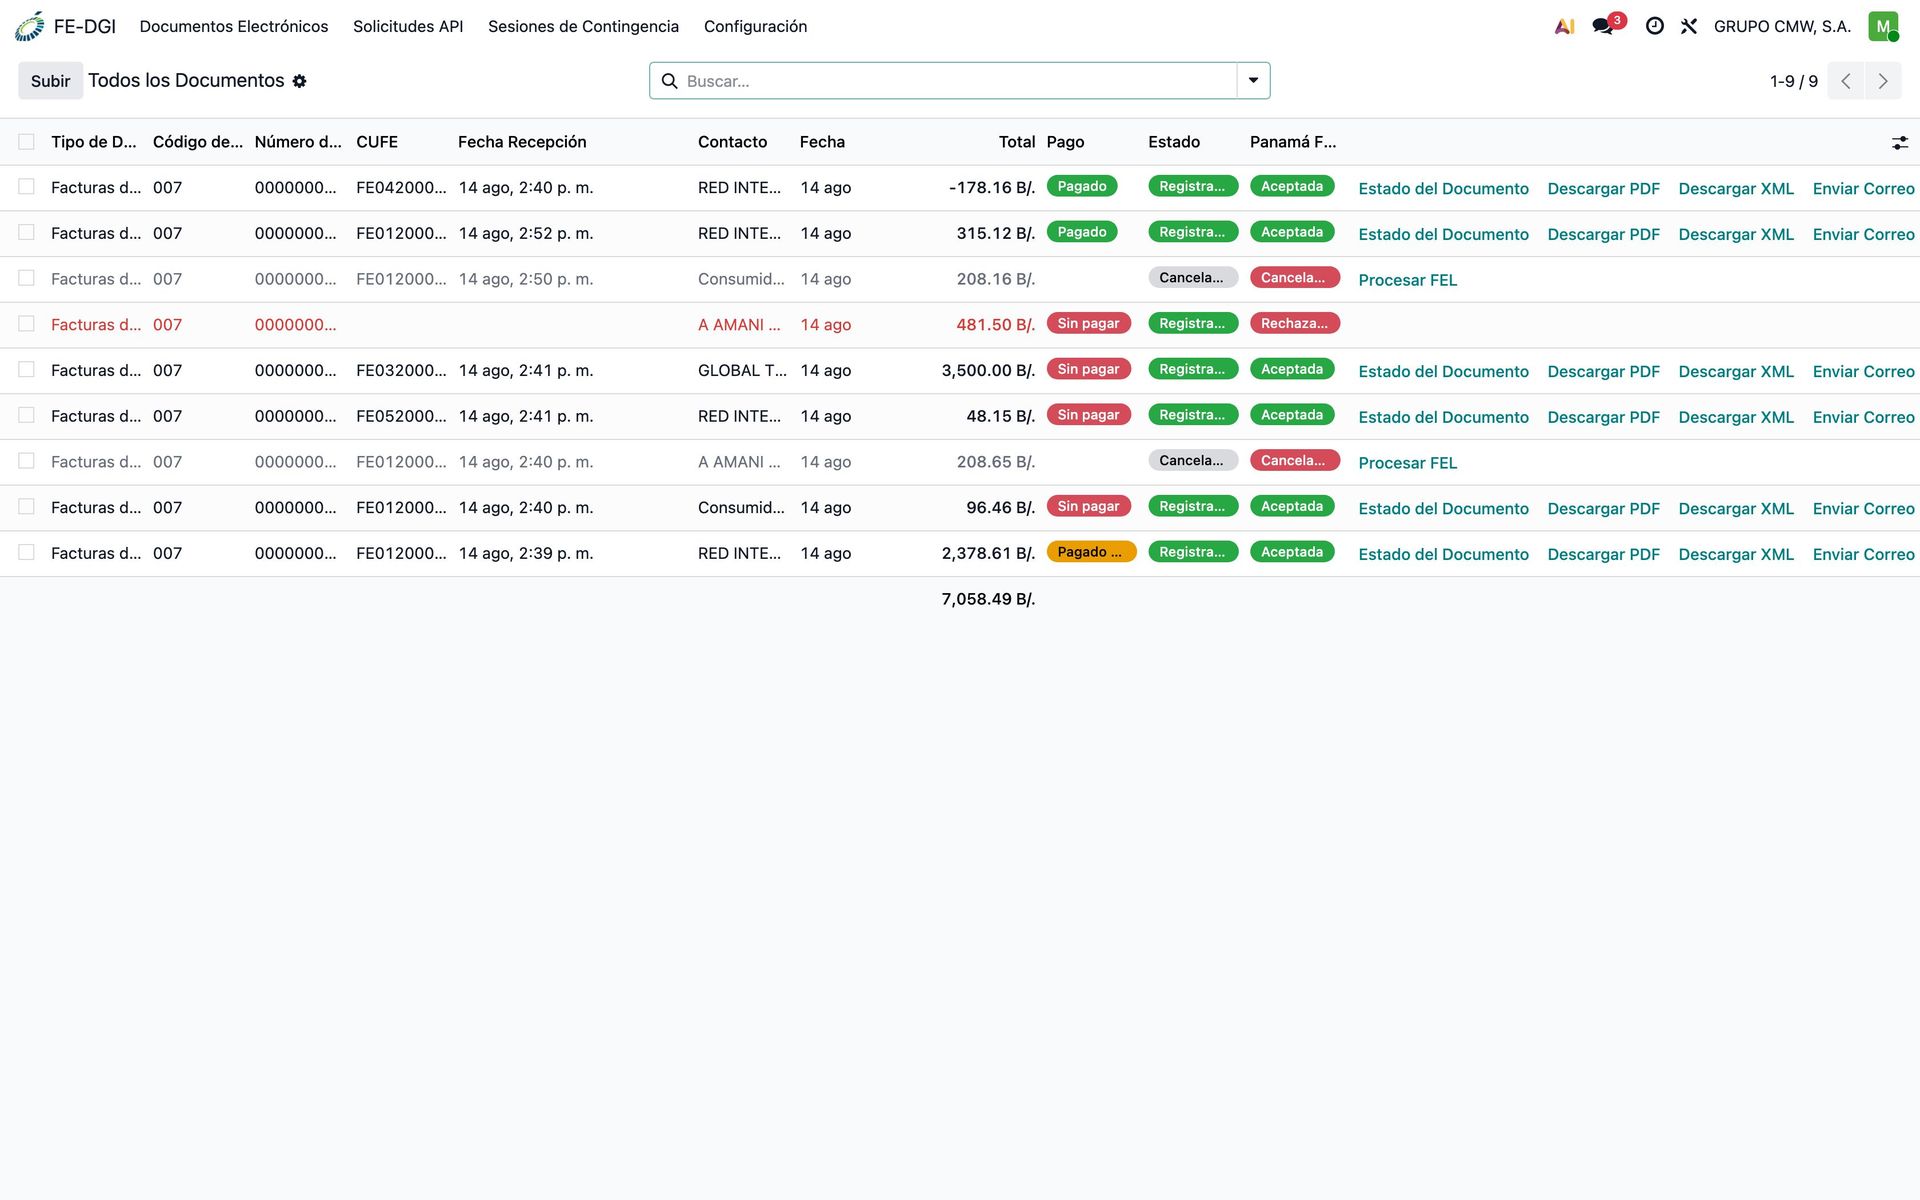Click Procesar FEL for the 208.16 row
The width and height of the screenshot is (1920, 1200).
pyautogui.click(x=1407, y=281)
